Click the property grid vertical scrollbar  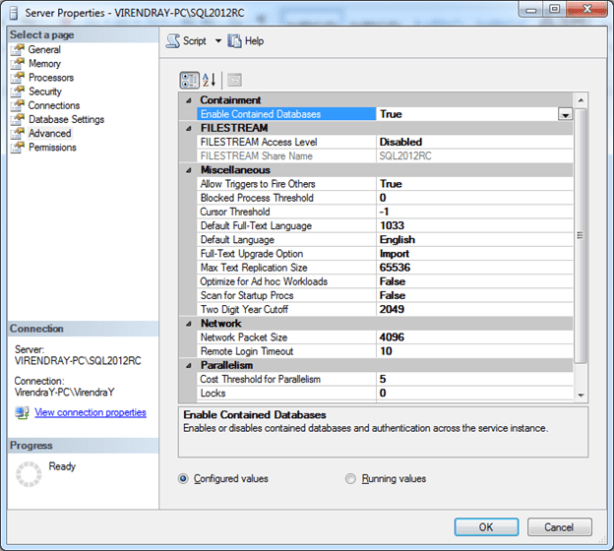point(581,250)
